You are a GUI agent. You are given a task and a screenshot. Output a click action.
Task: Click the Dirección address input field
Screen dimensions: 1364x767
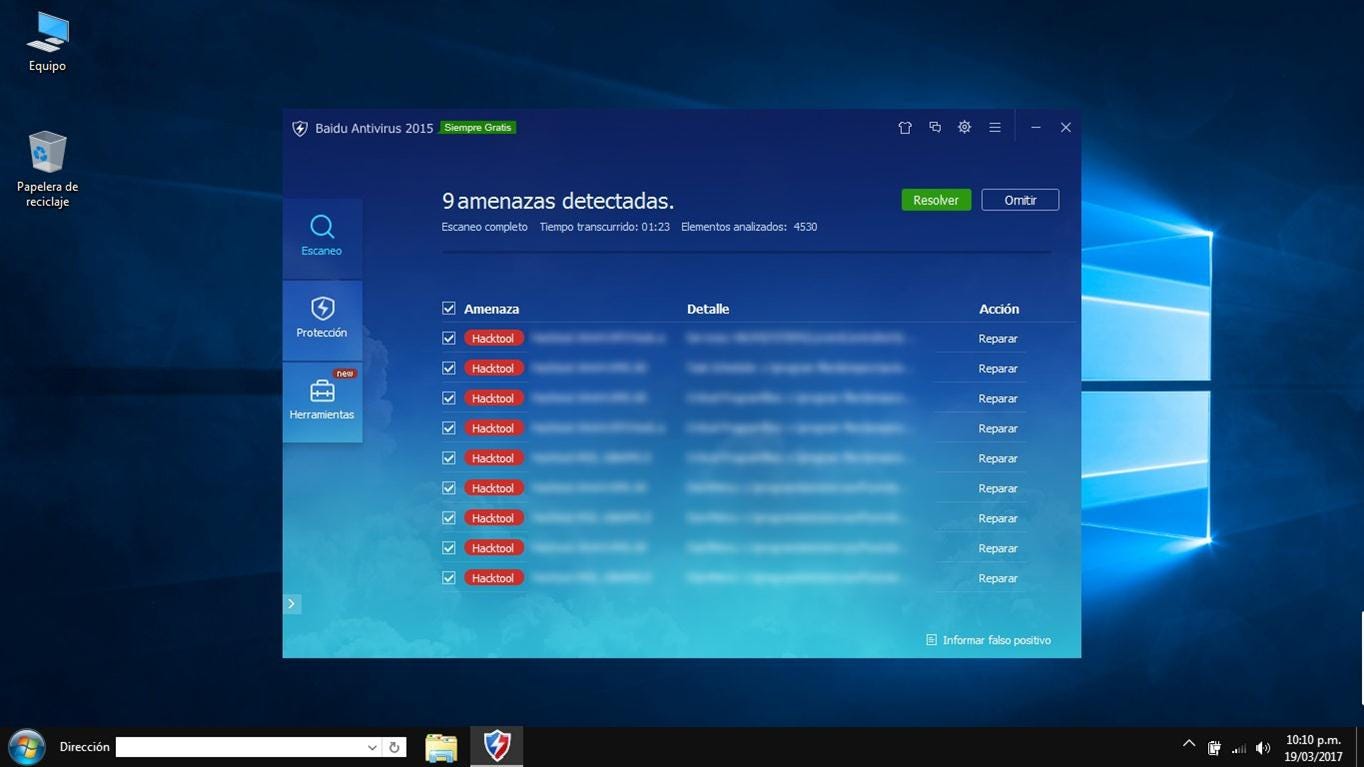click(x=239, y=747)
